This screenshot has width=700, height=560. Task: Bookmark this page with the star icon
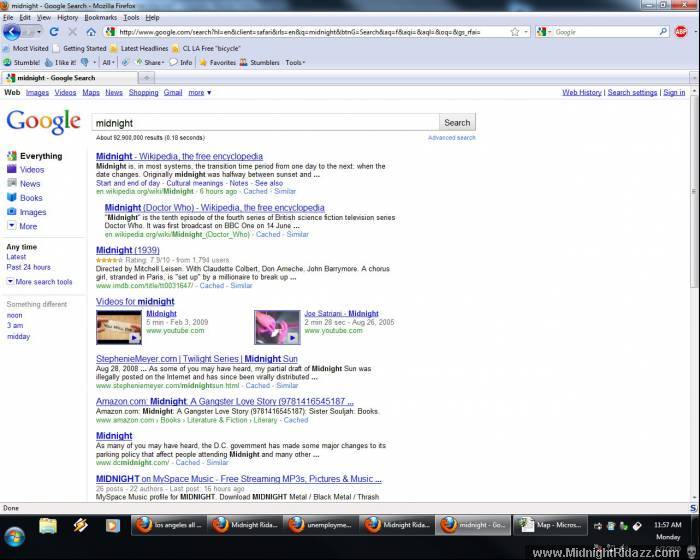[x=515, y=32]
